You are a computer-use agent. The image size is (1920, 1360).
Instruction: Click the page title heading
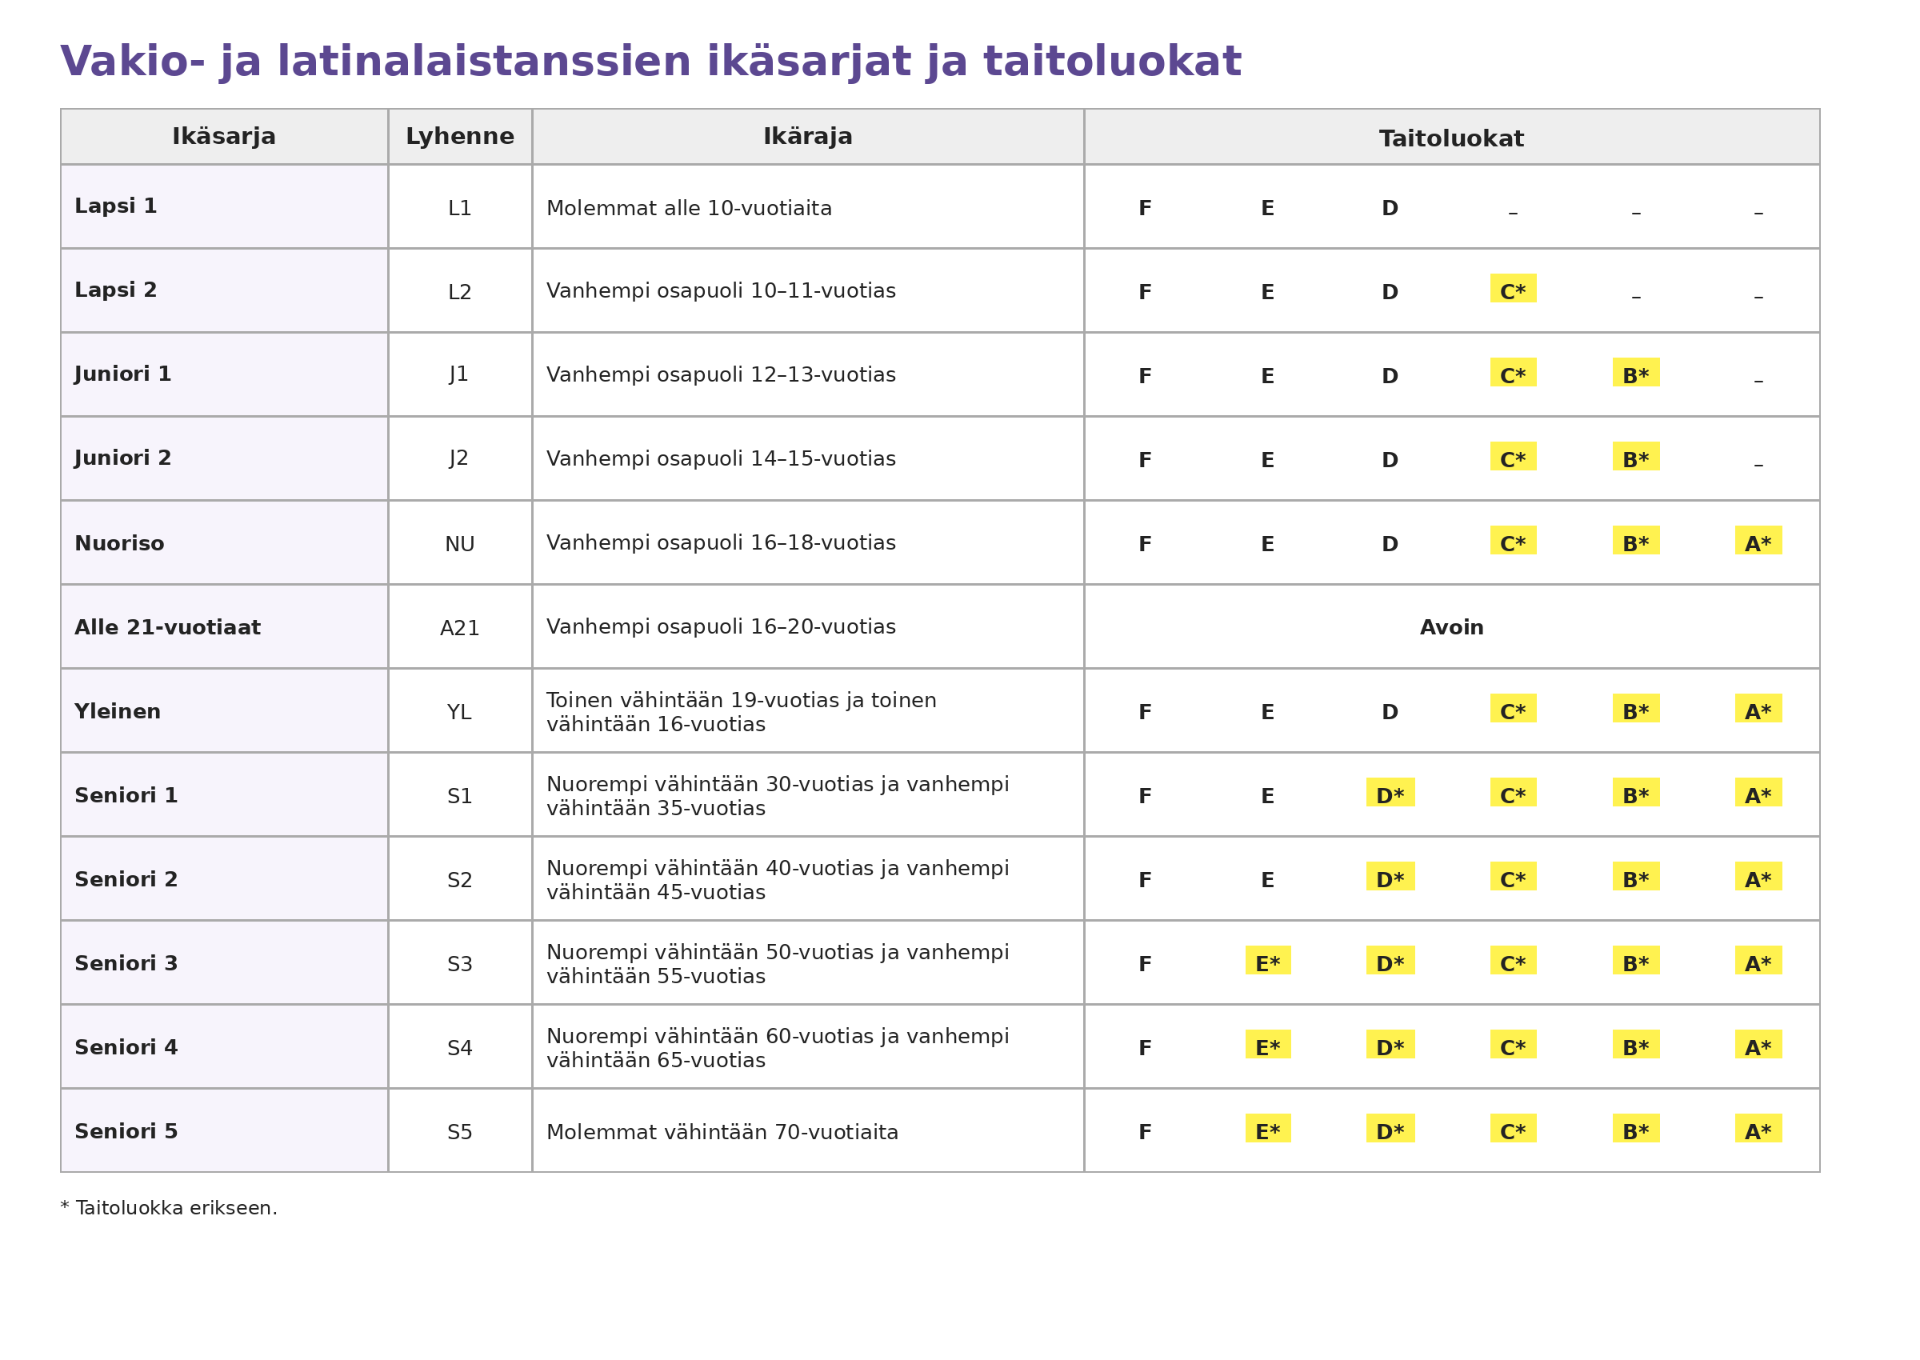click(651, 62)
